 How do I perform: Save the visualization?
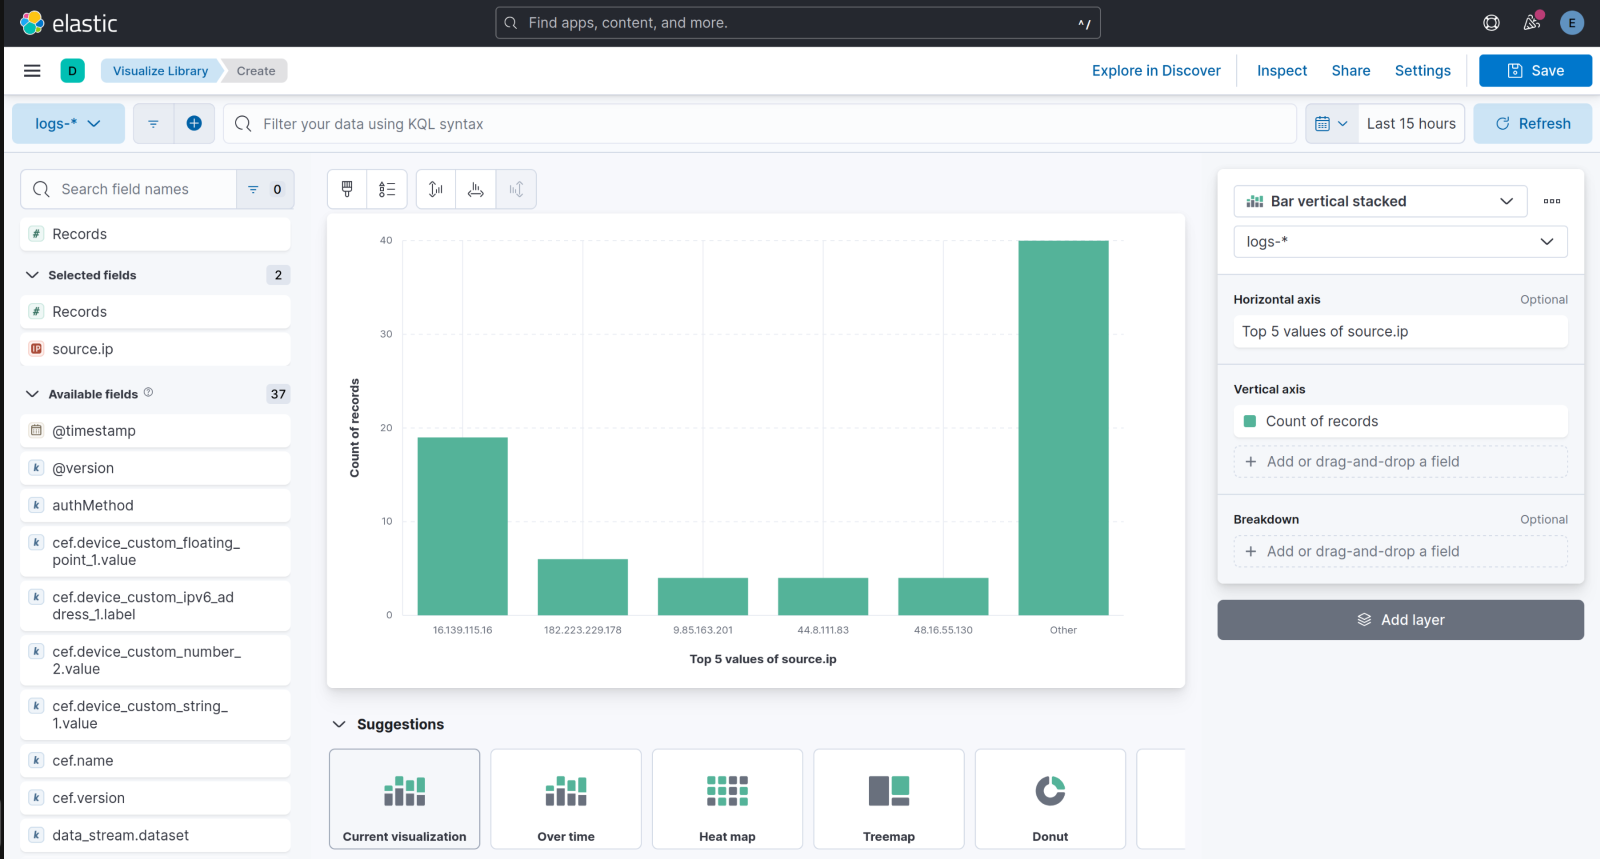pos(1535,71)
